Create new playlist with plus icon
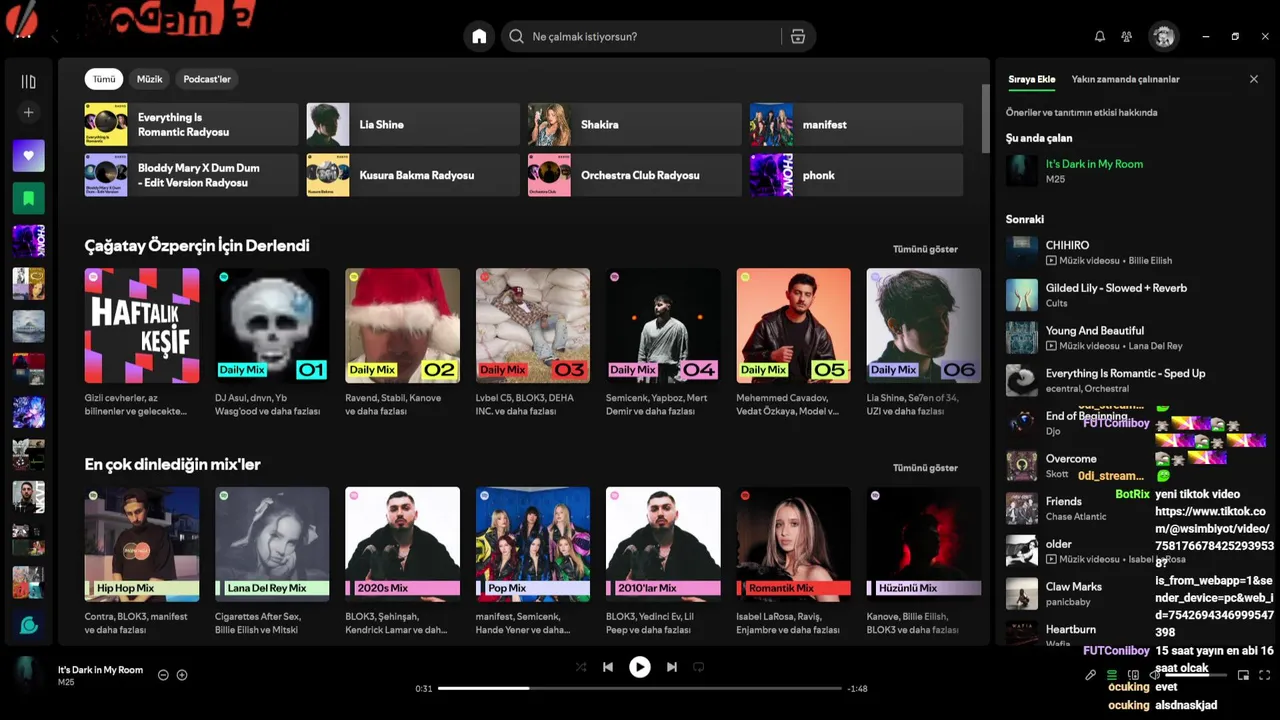The height and width of the screenshot is (720, 1280). coord(28,113)
